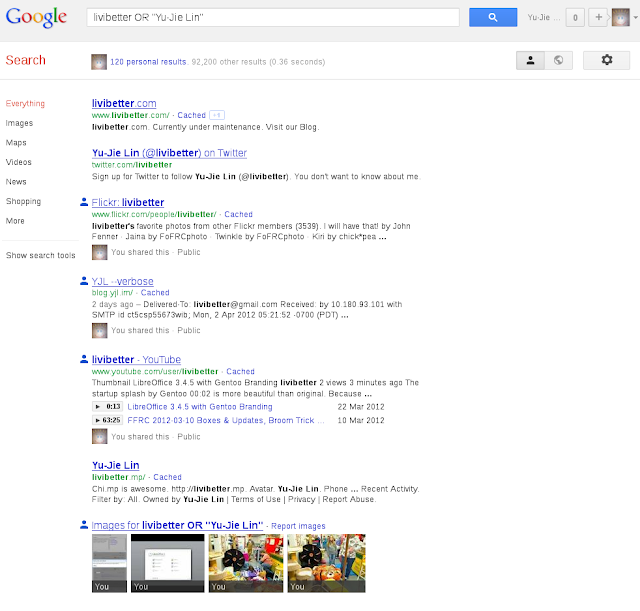This screenshot has width=640, height=611.
Task: Open Cached link for YouTube result
Action: [x=240, y=372]
